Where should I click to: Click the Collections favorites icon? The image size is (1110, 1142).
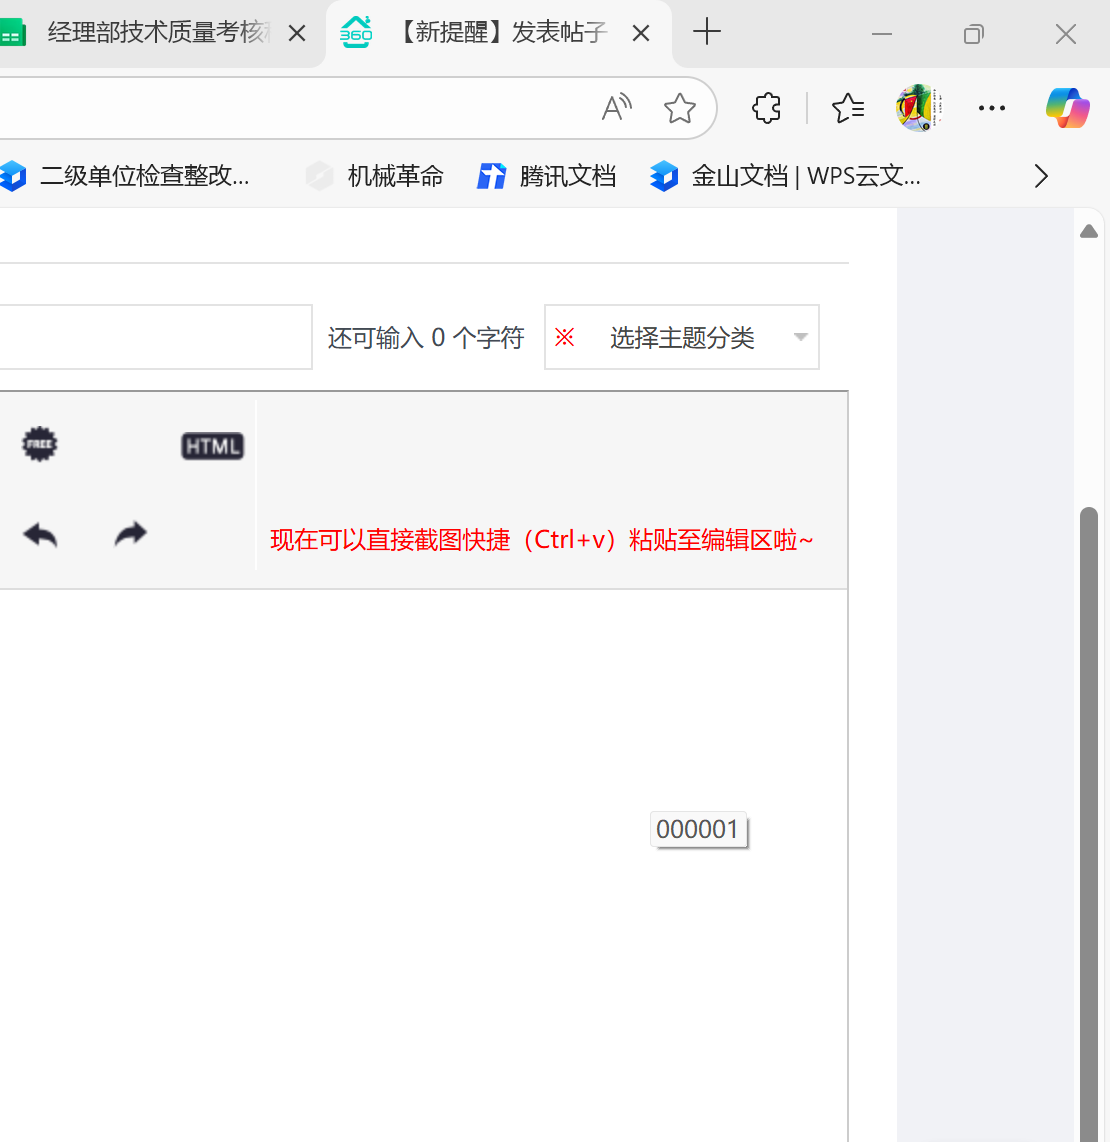click(x=847, y=107)
